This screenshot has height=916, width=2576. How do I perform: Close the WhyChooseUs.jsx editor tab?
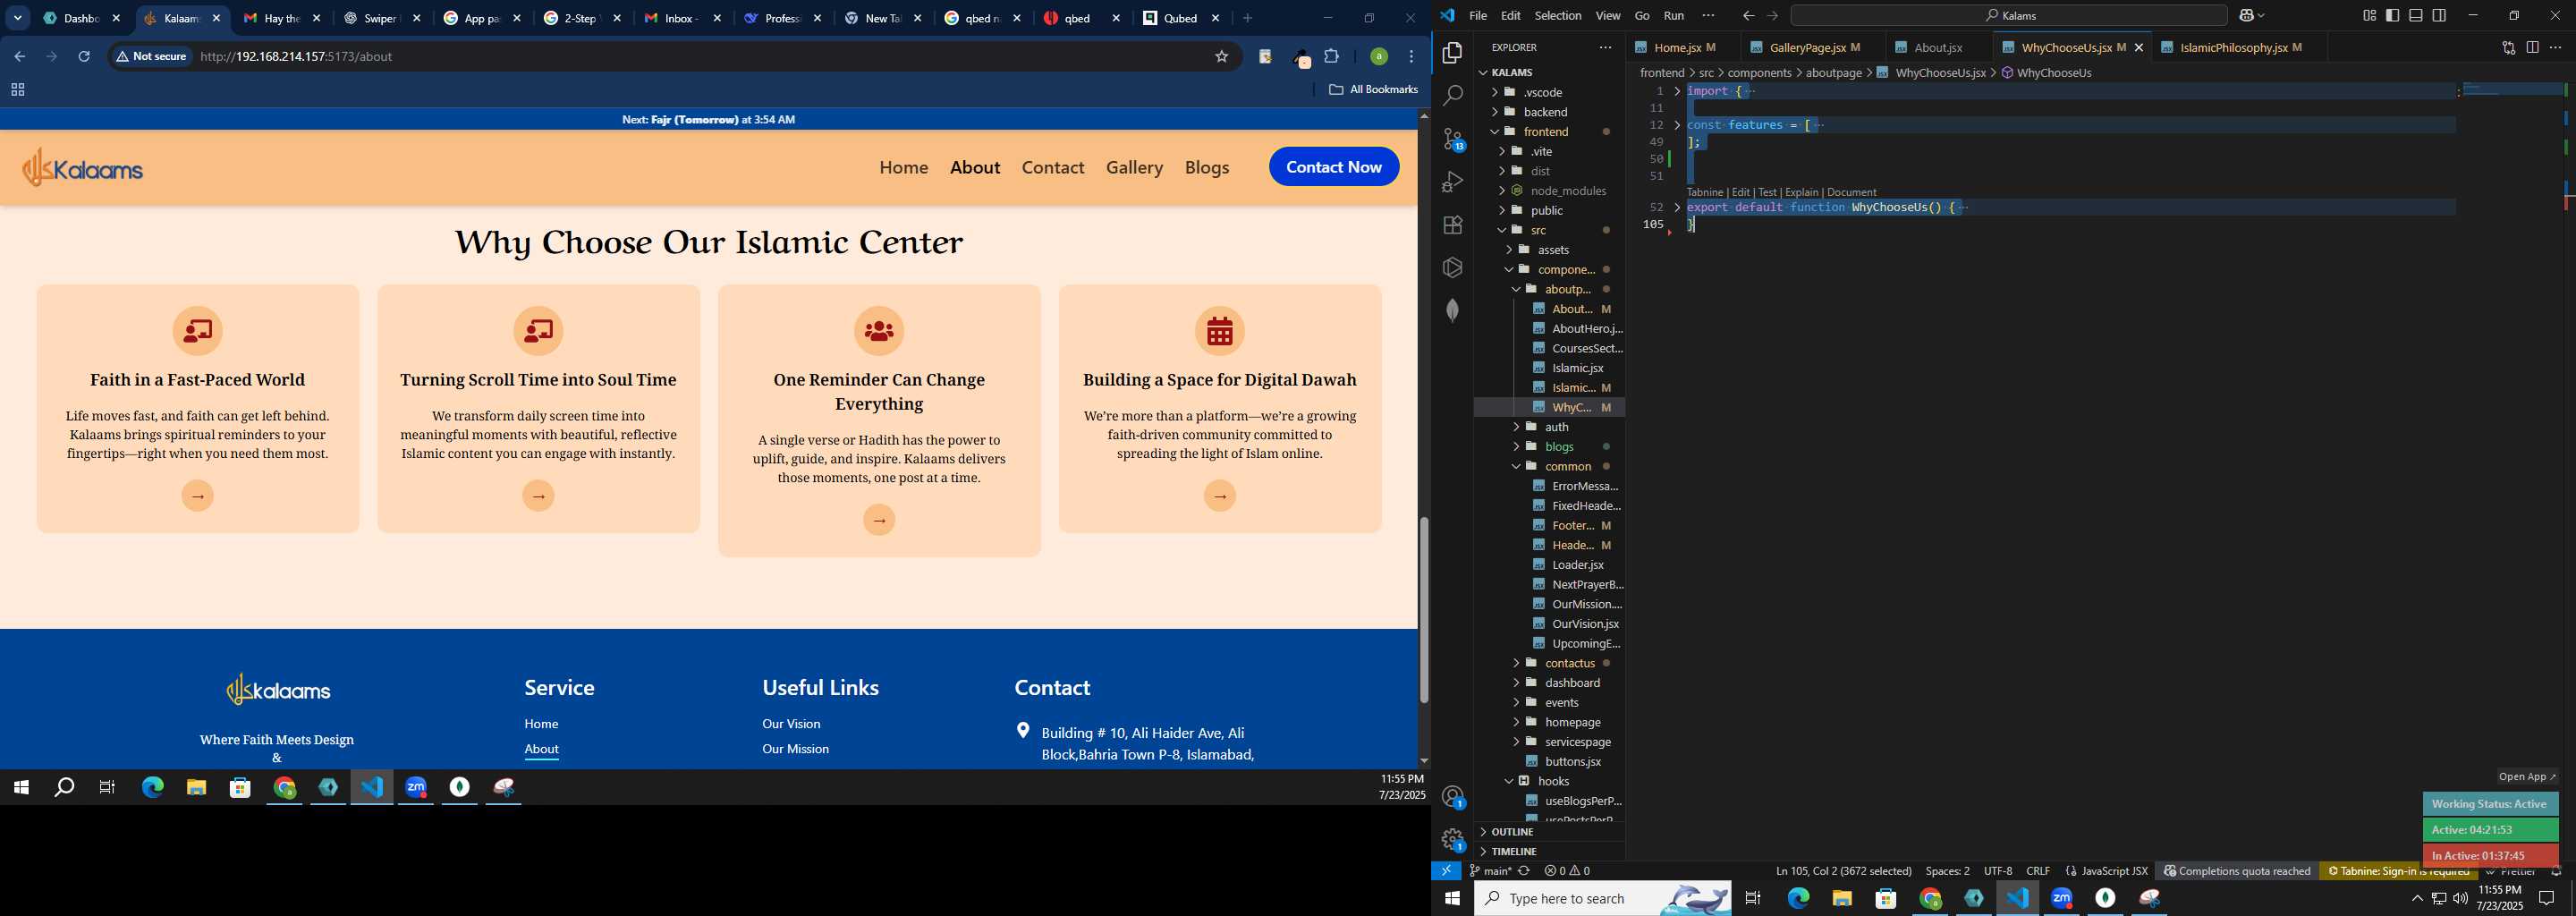(2138, 47)
